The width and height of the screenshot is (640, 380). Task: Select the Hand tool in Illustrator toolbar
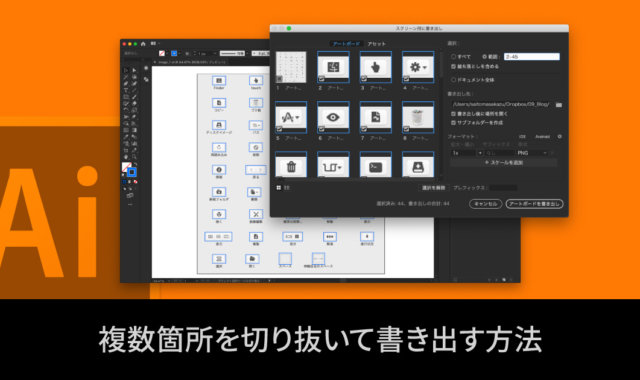tap(126, 157)
